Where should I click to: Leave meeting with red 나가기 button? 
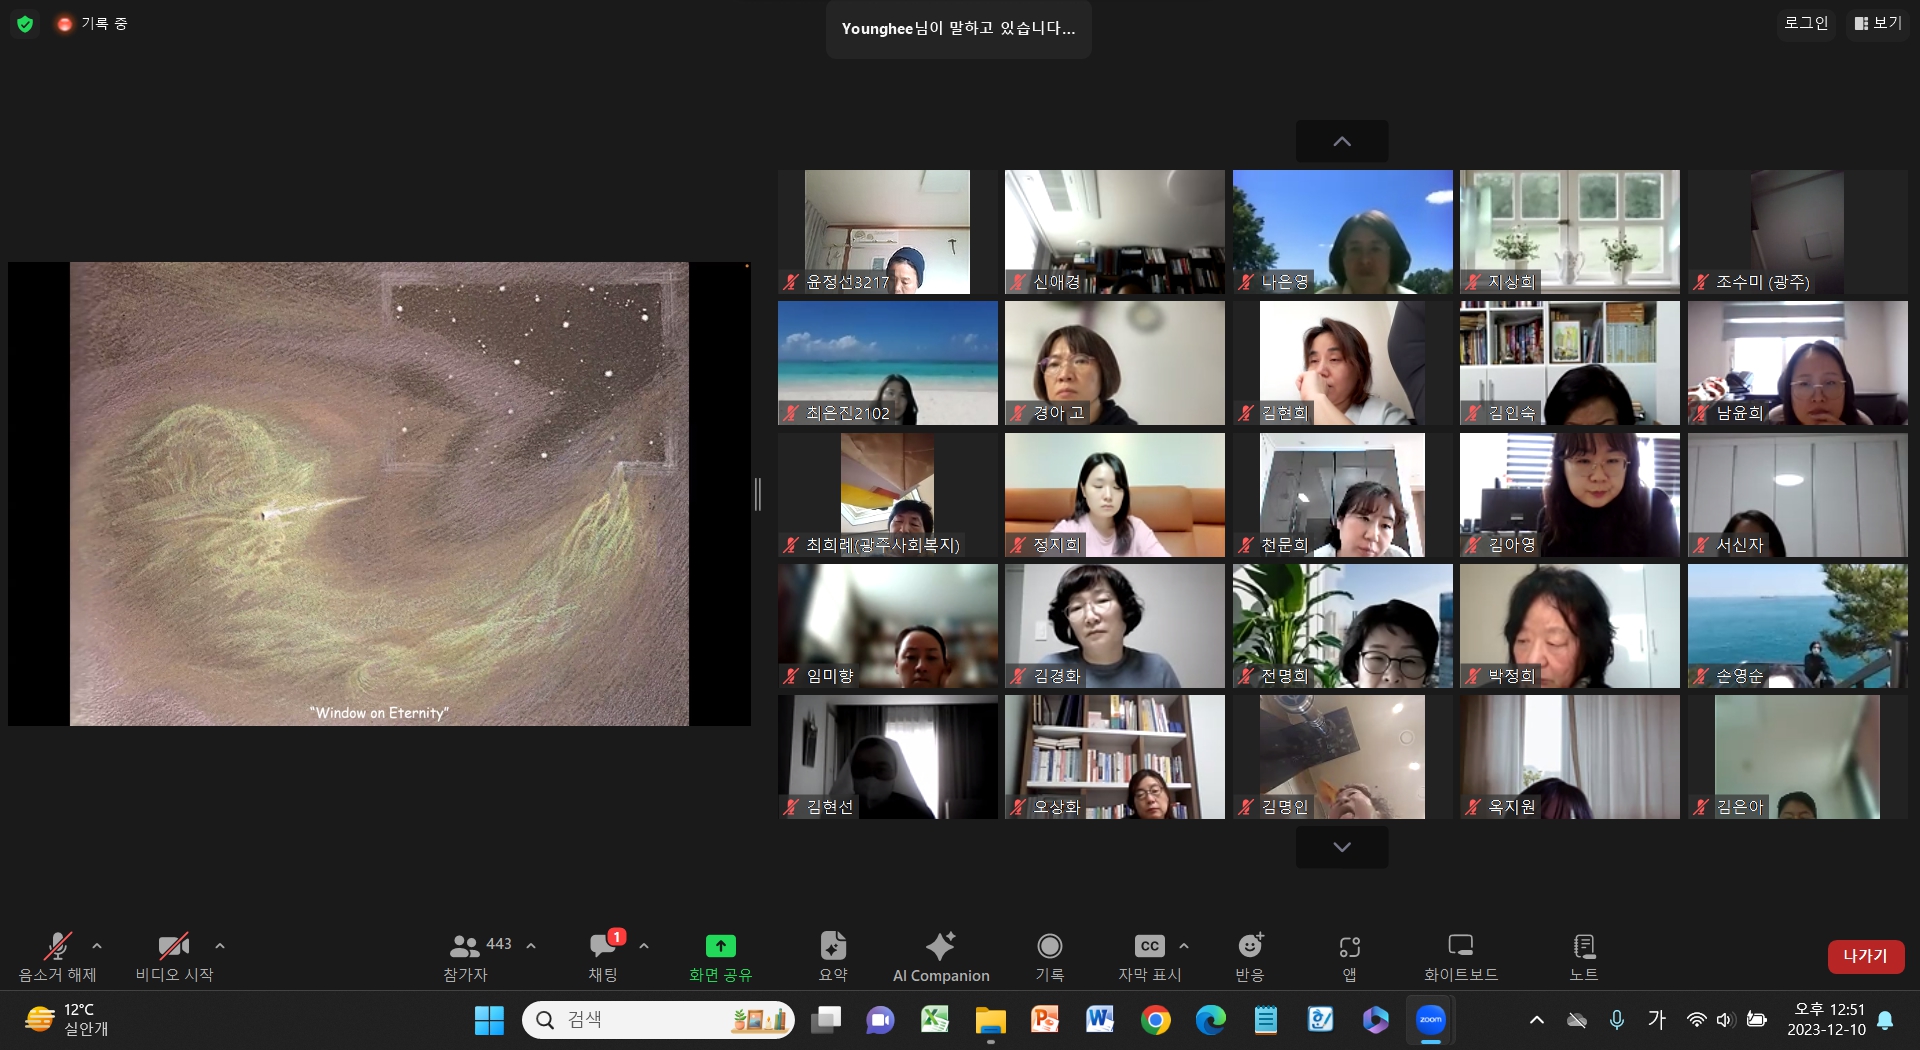point(1866,956)
